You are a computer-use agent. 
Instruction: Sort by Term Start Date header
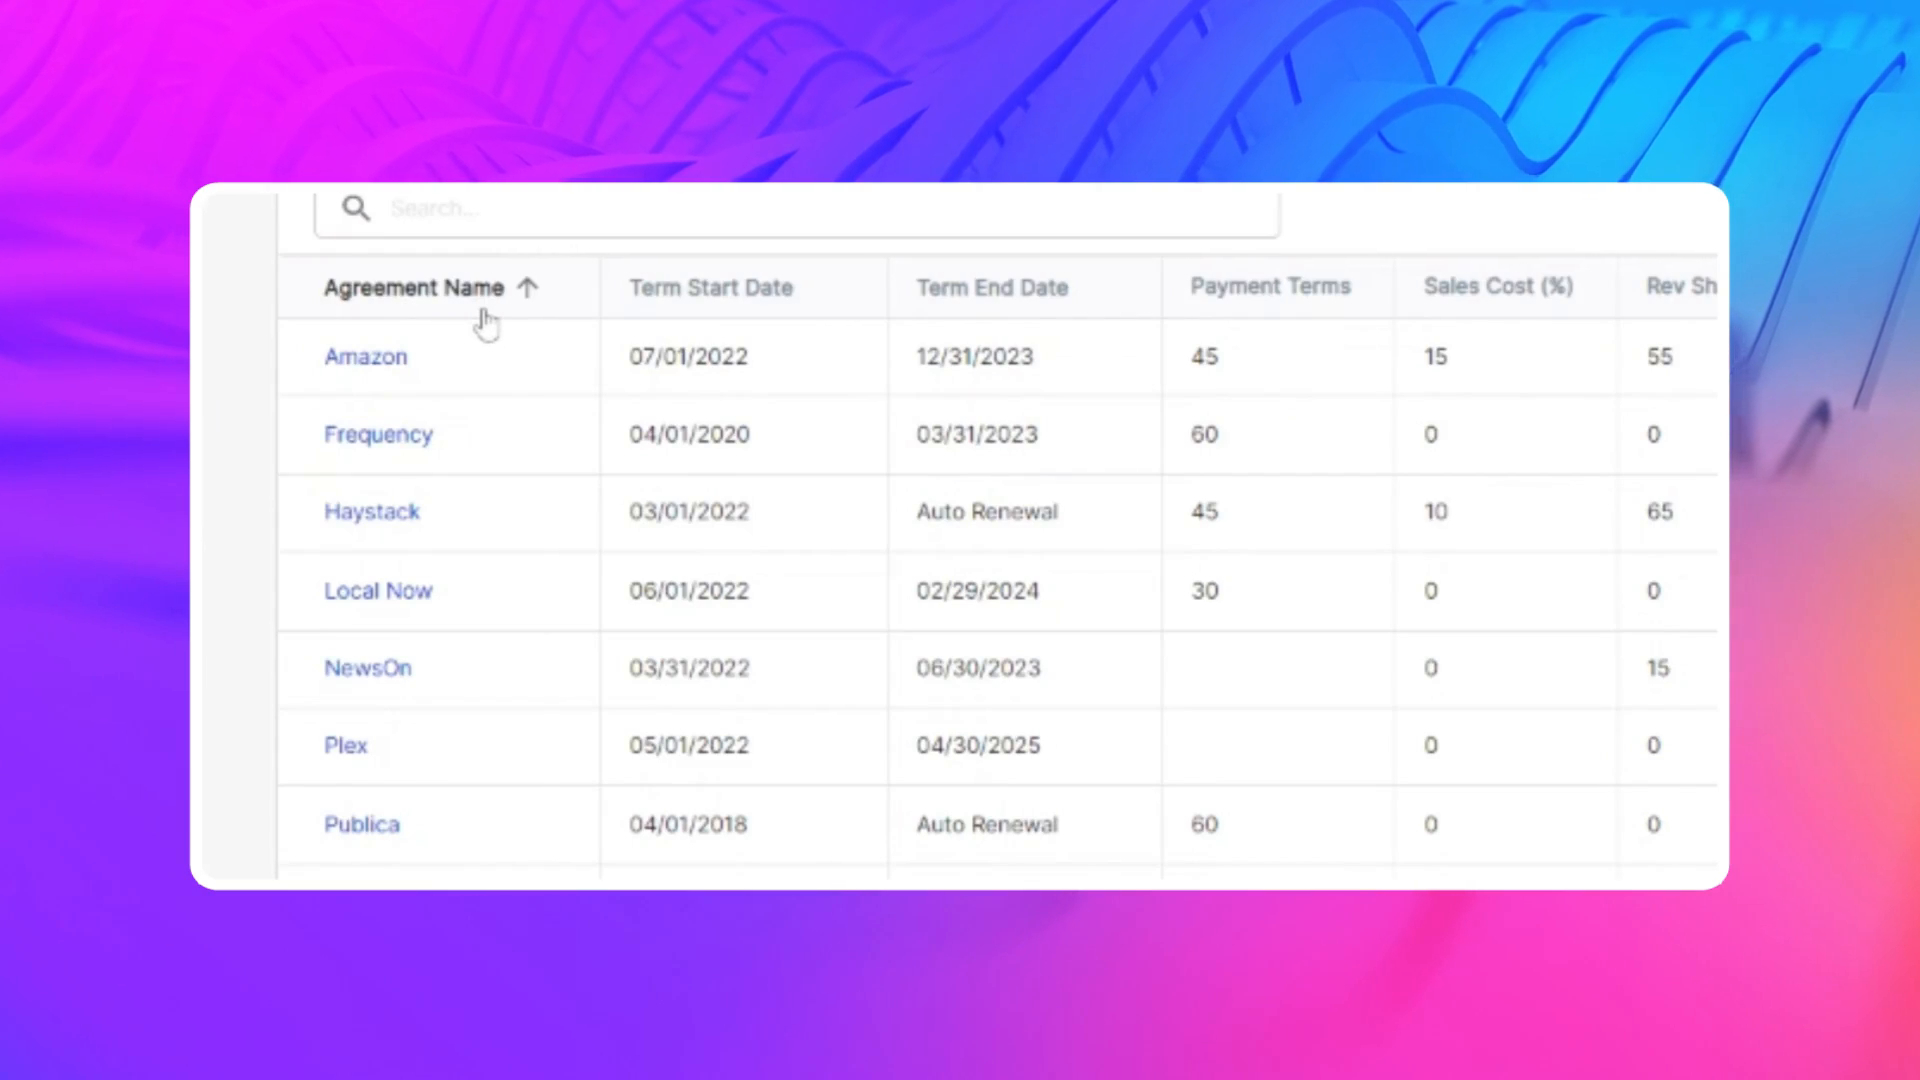pyautogui.click(x=711, y=287)
